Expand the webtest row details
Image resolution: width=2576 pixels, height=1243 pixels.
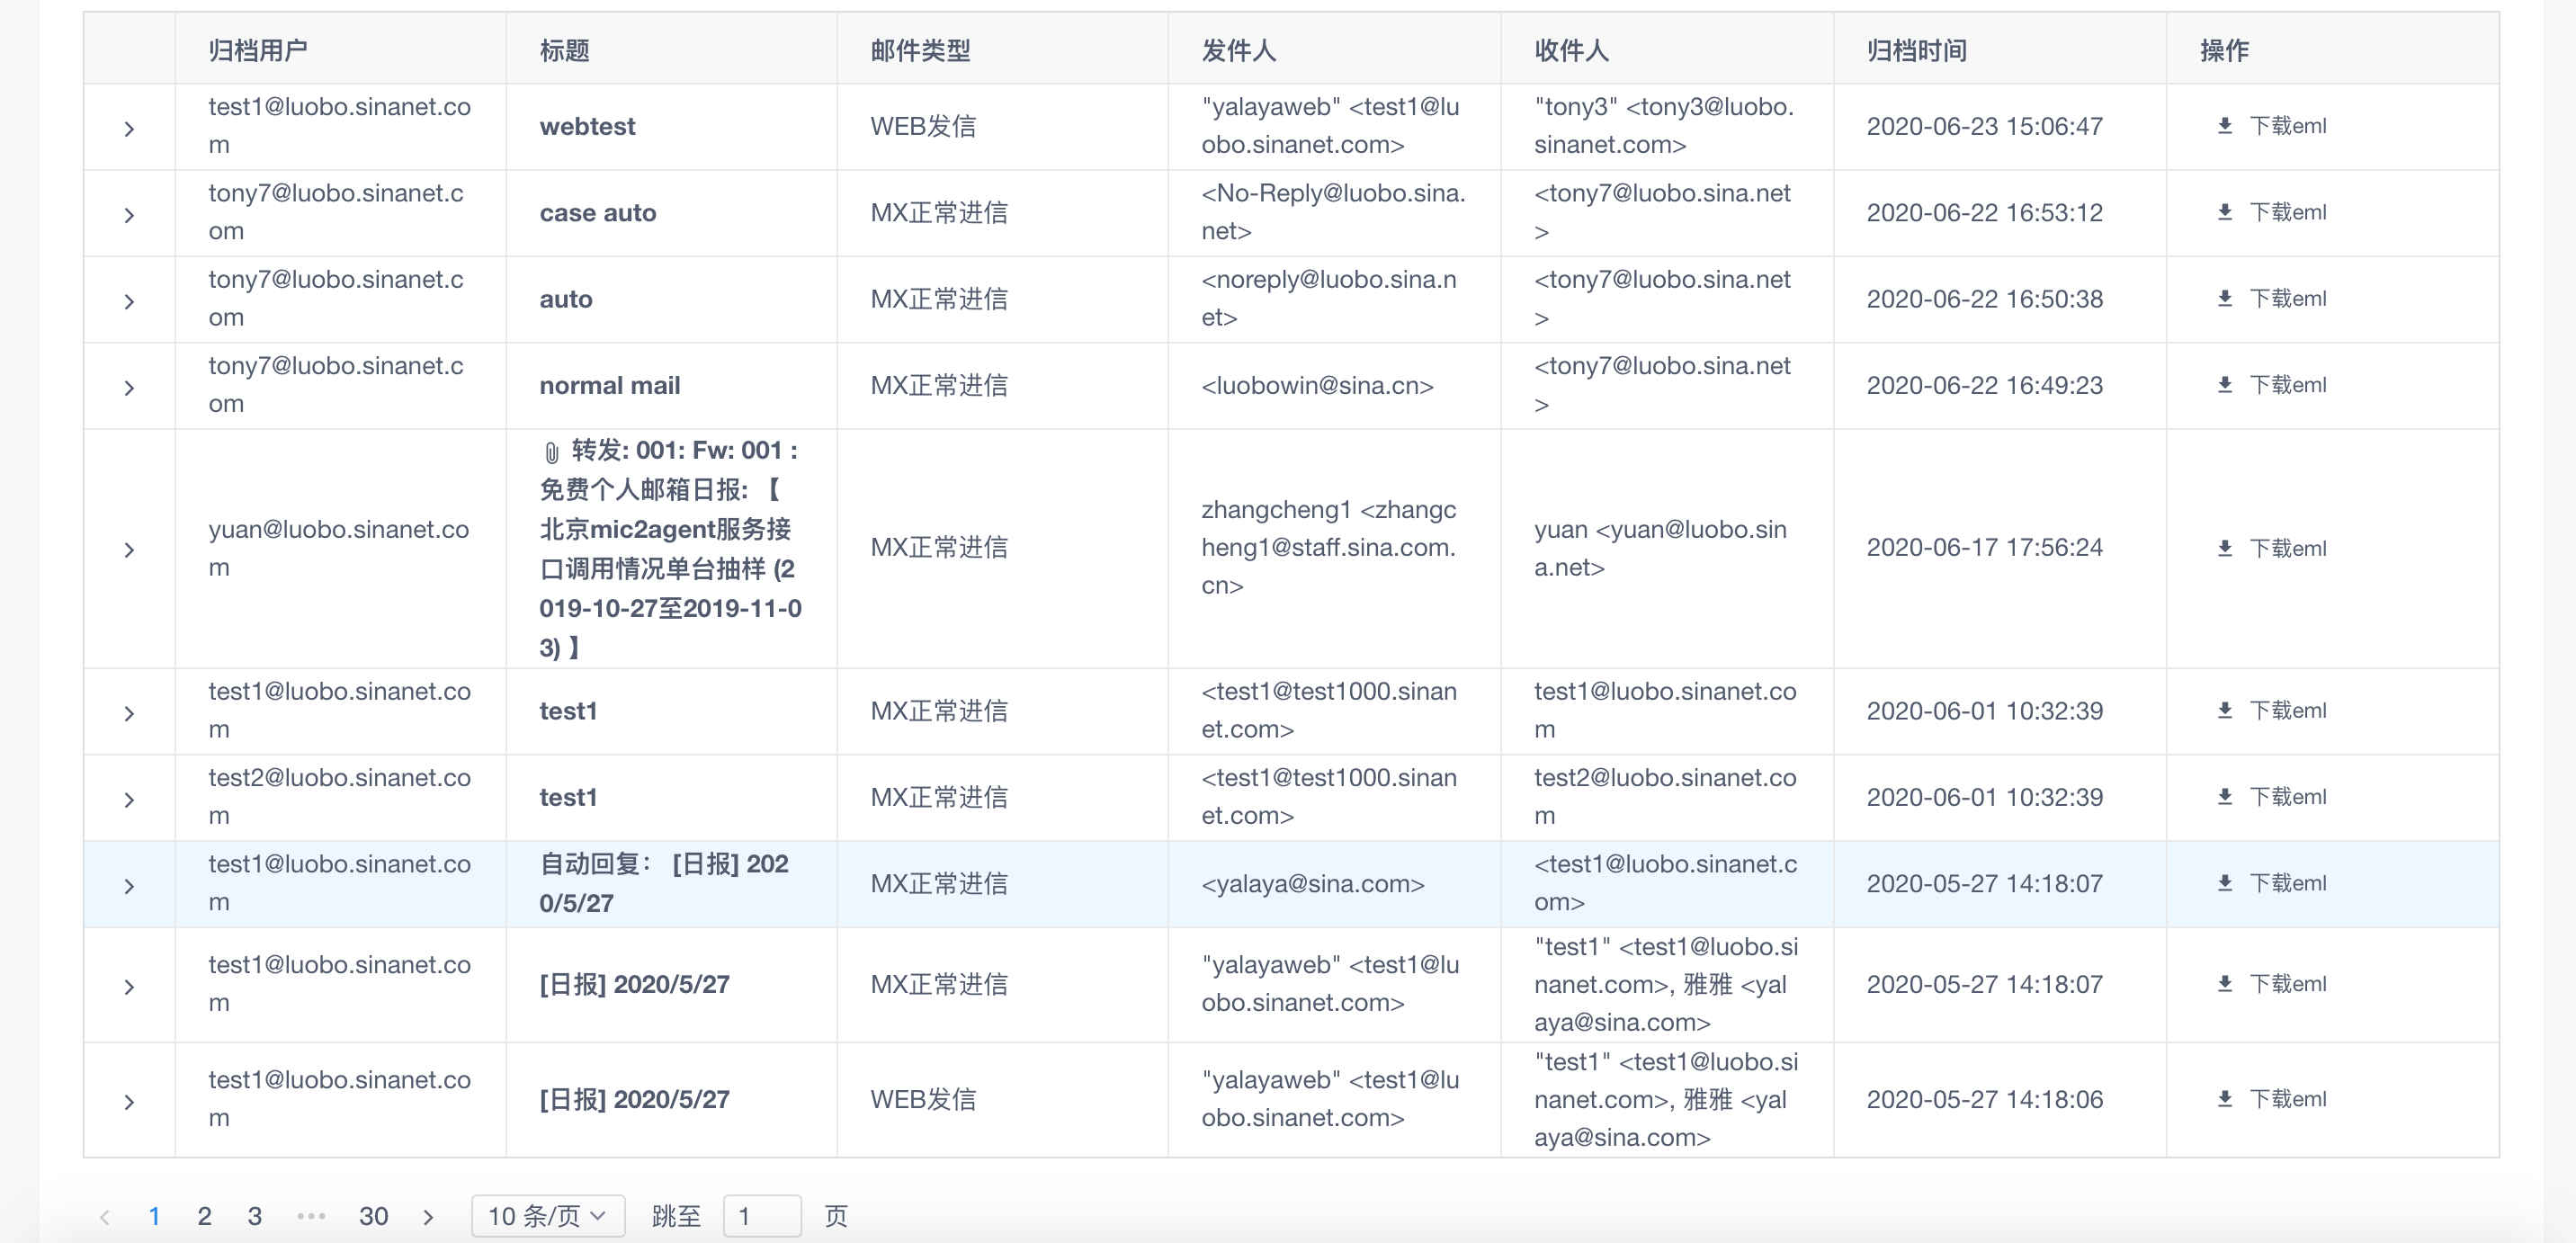tap(129, 129)
